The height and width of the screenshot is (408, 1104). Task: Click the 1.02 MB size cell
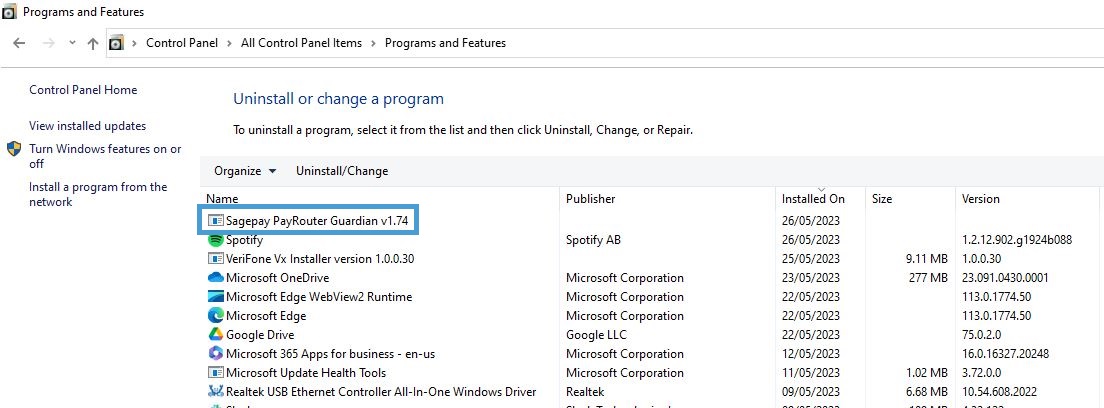click(x=927, y=373)
